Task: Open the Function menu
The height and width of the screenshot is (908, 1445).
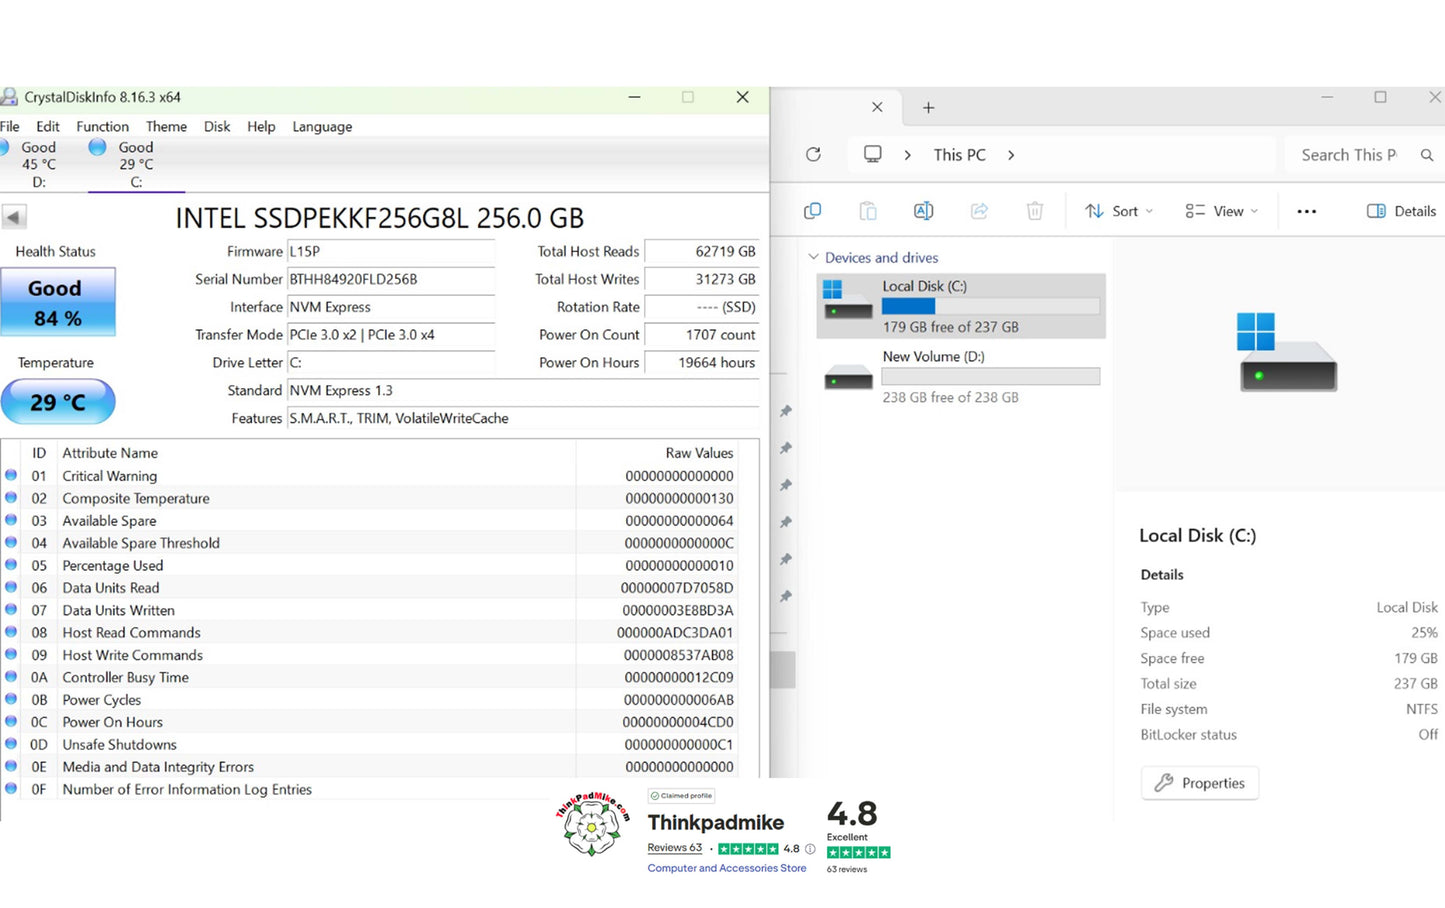Action: [x=102, y=126]
